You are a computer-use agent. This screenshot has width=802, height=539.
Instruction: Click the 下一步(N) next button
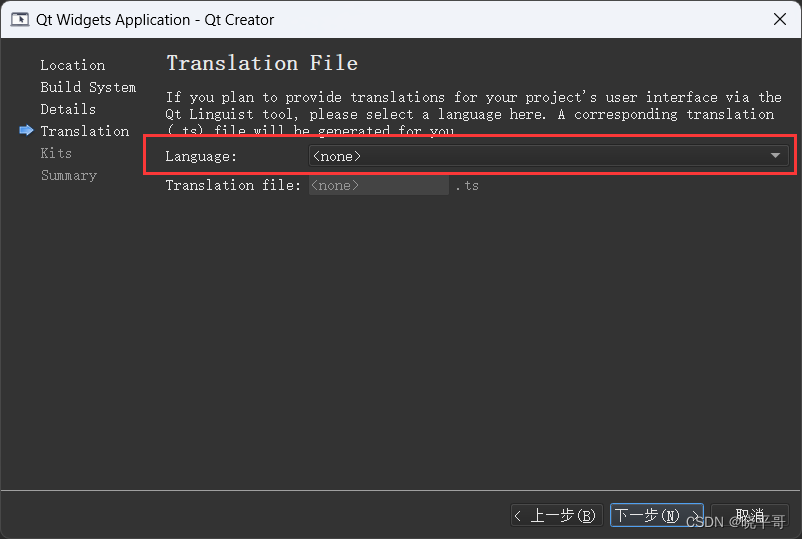coord(656,515)
